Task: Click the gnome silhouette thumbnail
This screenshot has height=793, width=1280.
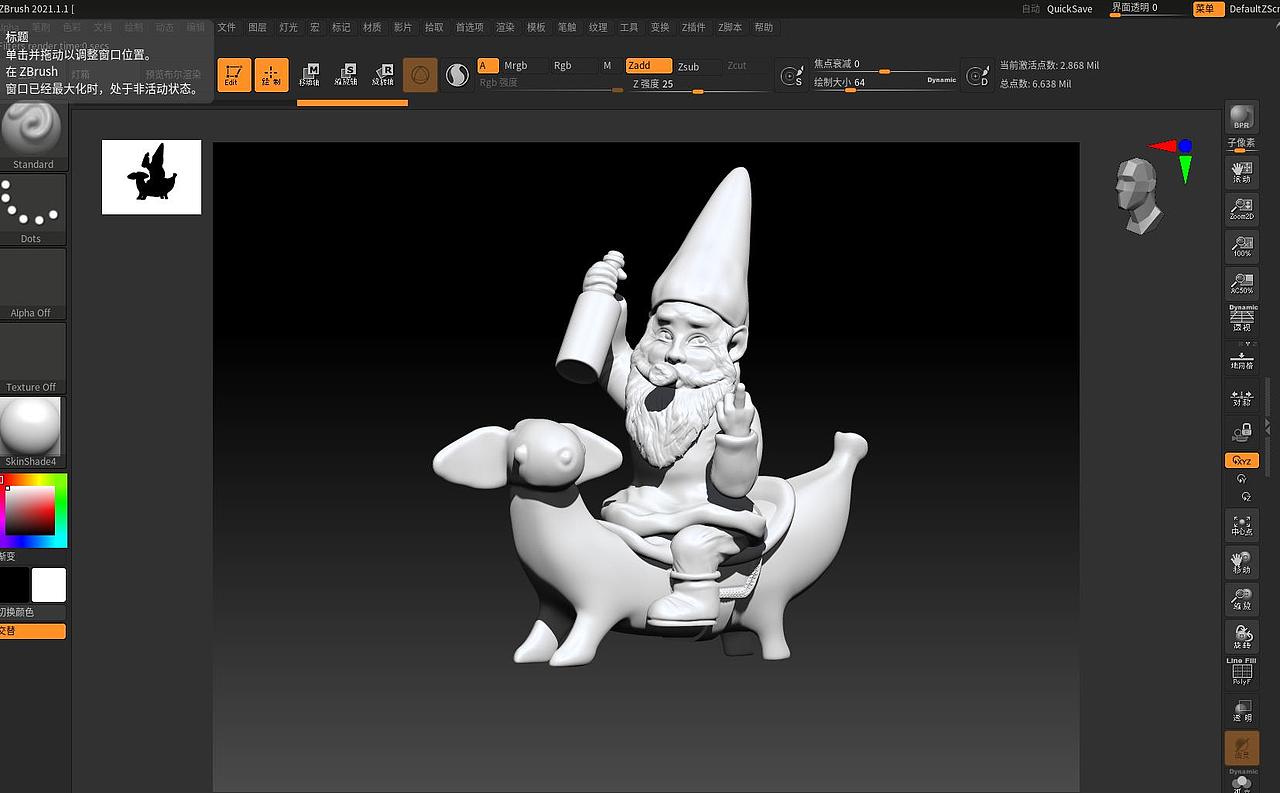Action: (152, 177)
